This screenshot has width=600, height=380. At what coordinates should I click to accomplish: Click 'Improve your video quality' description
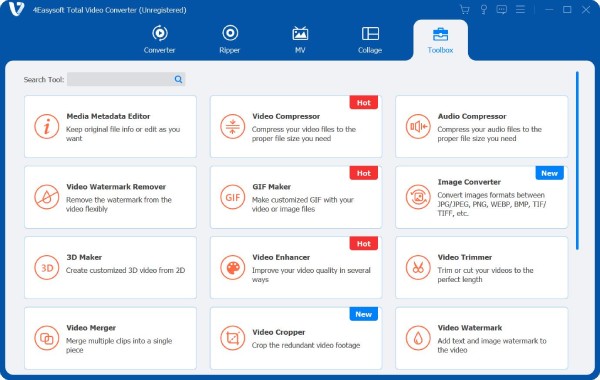(x=311, y=275)
